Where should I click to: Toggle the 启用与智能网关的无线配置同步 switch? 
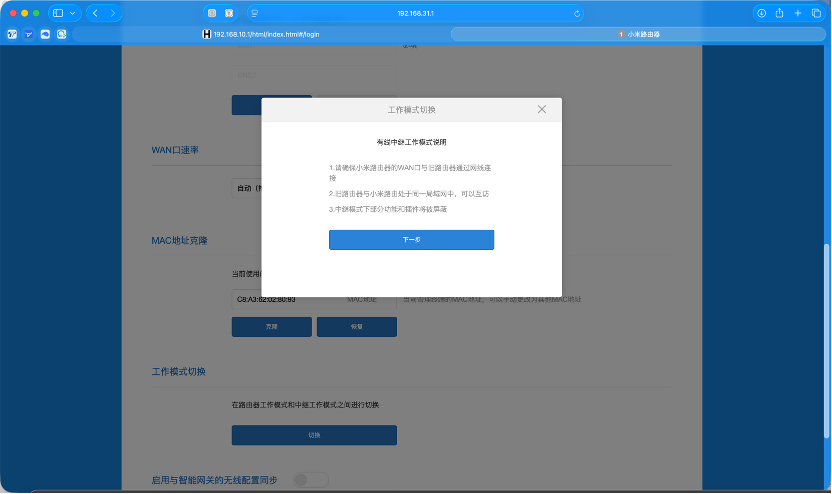[310, 480]
